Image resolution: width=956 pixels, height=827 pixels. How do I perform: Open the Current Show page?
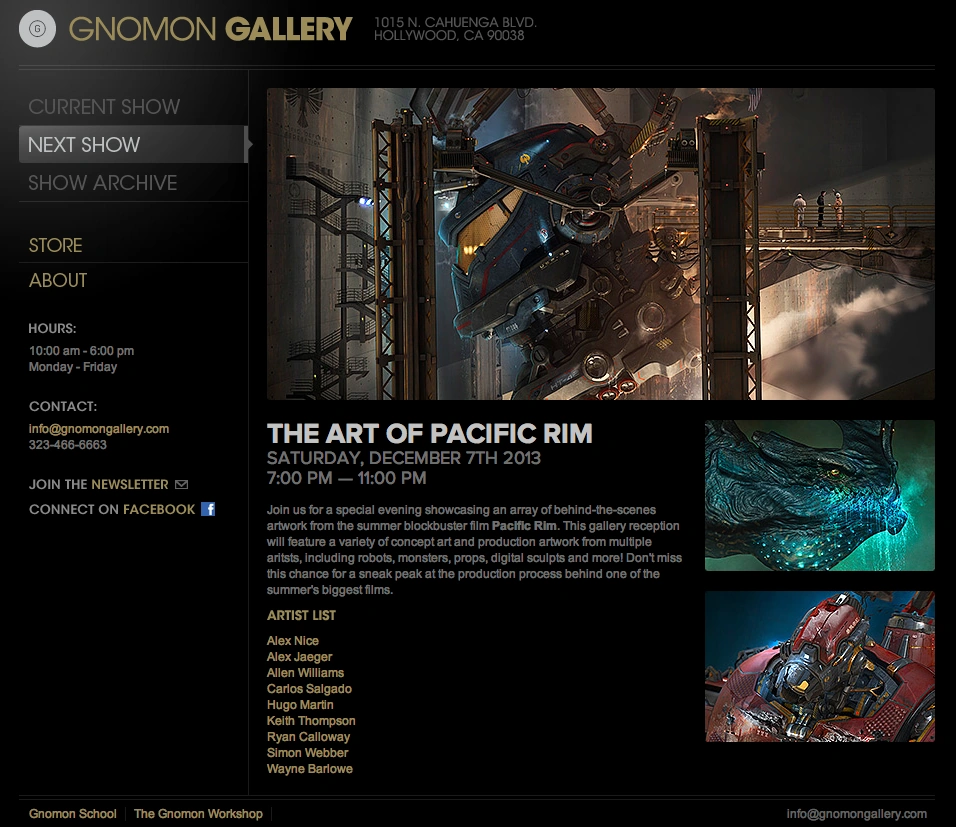coord(104,107)
